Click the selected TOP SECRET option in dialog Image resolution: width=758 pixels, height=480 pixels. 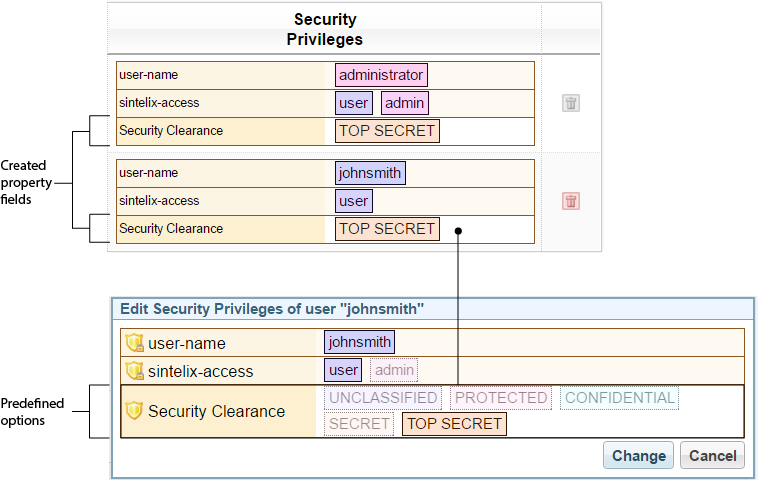pos(454,424)
